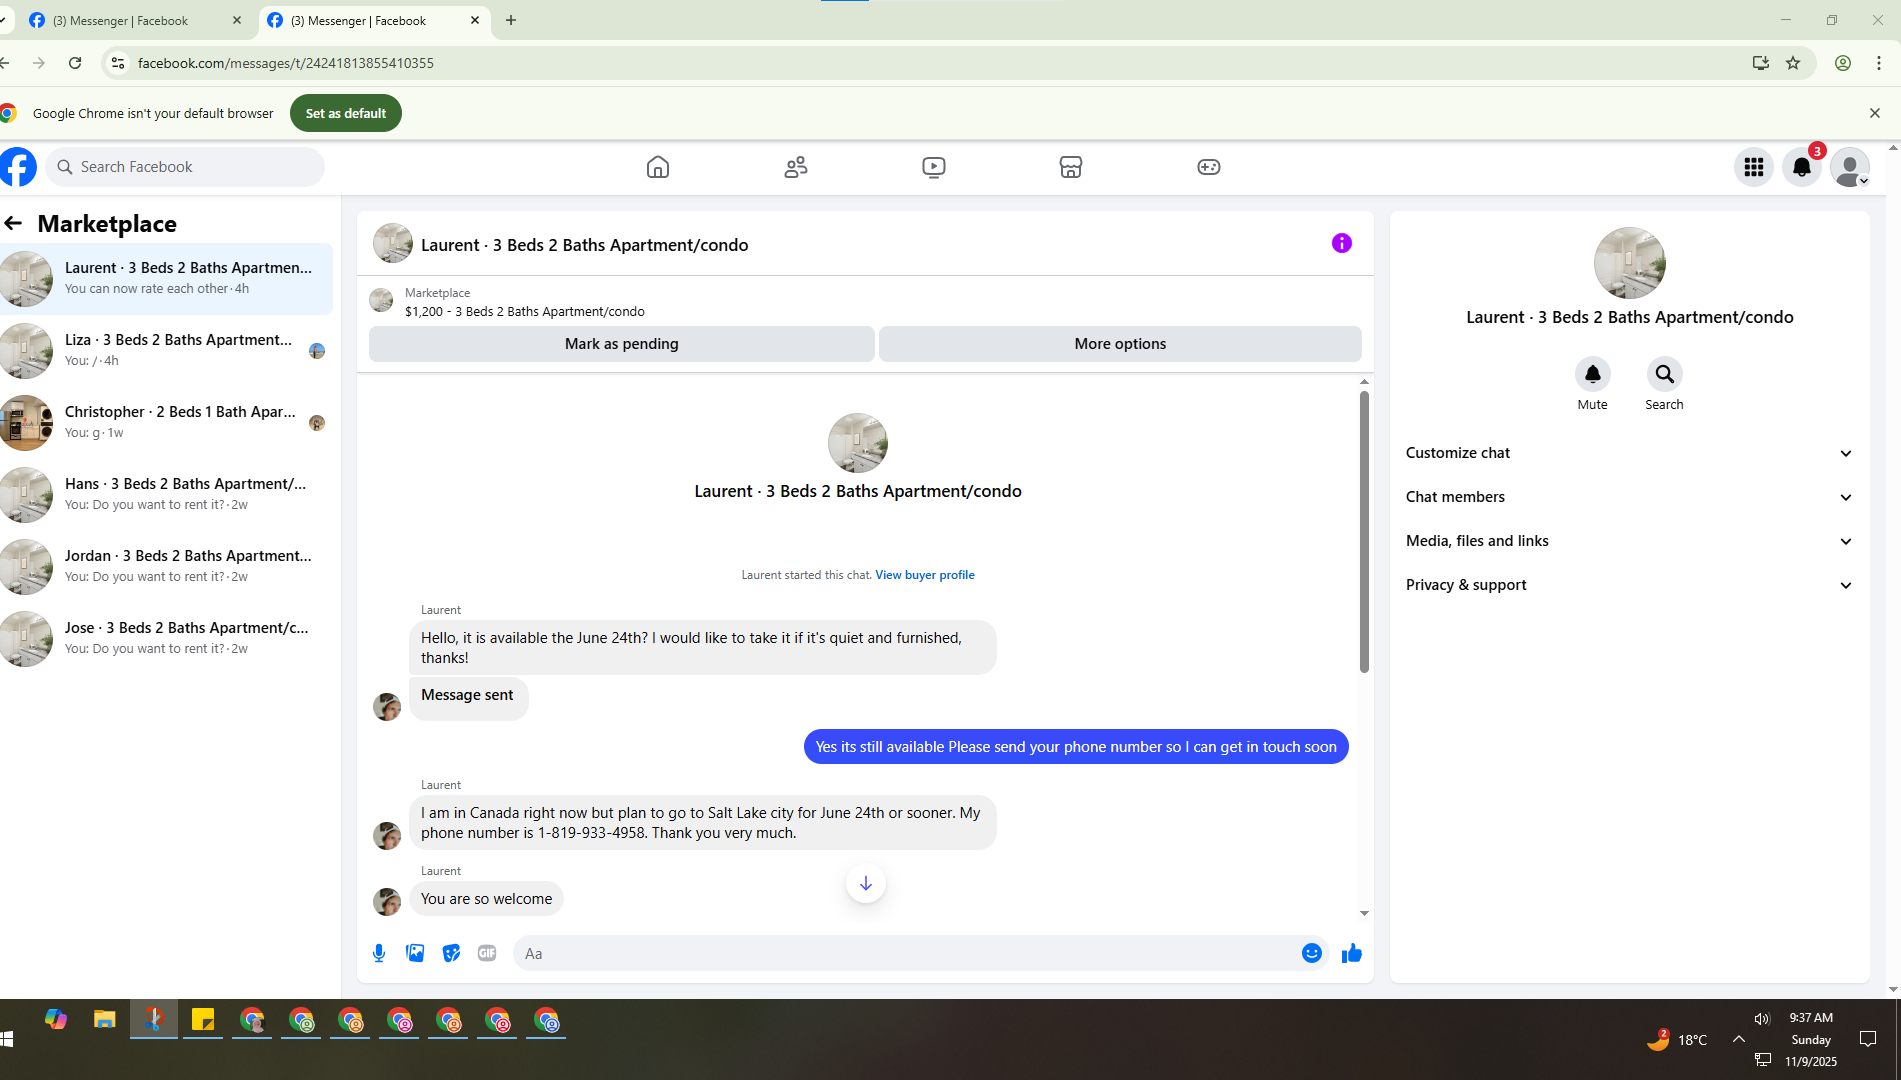Open the Liza 3 Beds conversation
Viewport: 1901px width, 1080px height.
(x=166, y=351)
